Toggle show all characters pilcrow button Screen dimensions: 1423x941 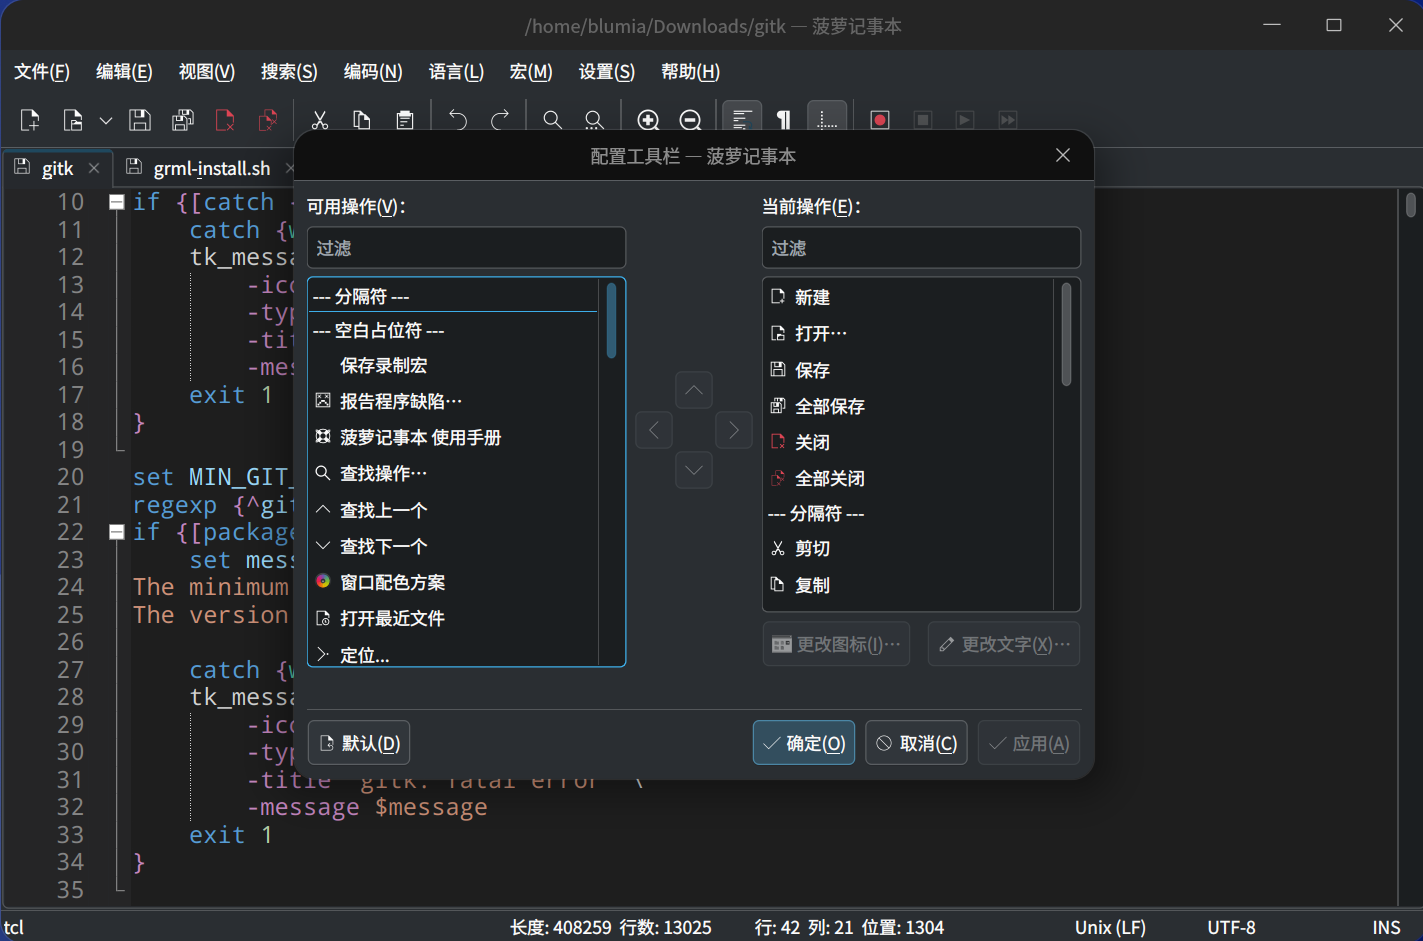coord(784,120)
